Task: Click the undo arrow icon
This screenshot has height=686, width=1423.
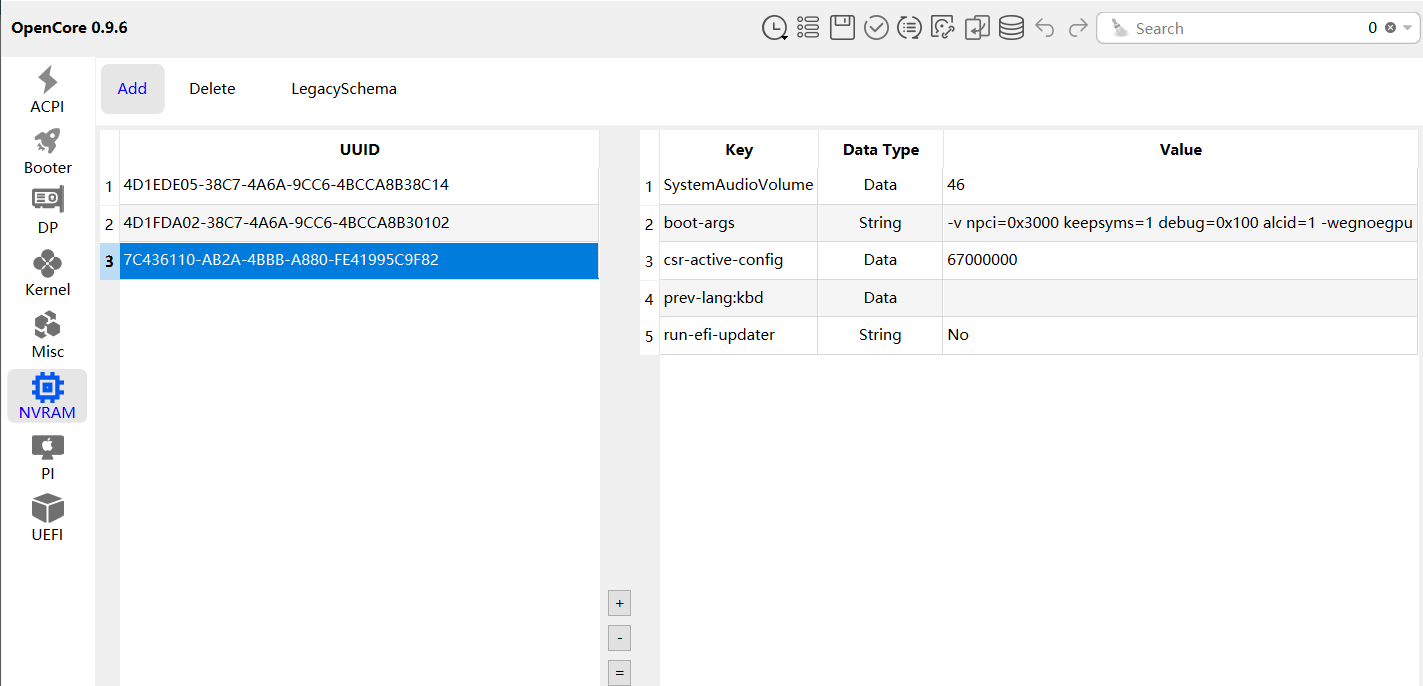Action: pos(1045,28)
